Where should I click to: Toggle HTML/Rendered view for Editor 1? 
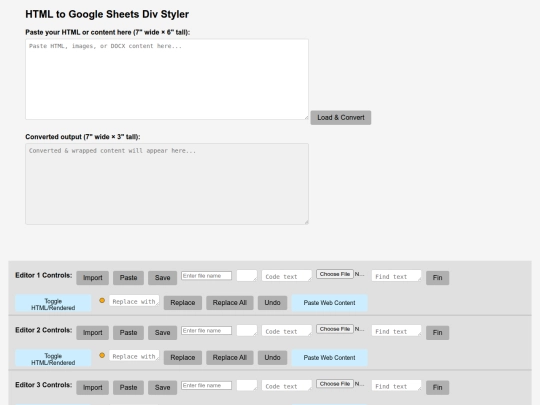pos(53,303)
